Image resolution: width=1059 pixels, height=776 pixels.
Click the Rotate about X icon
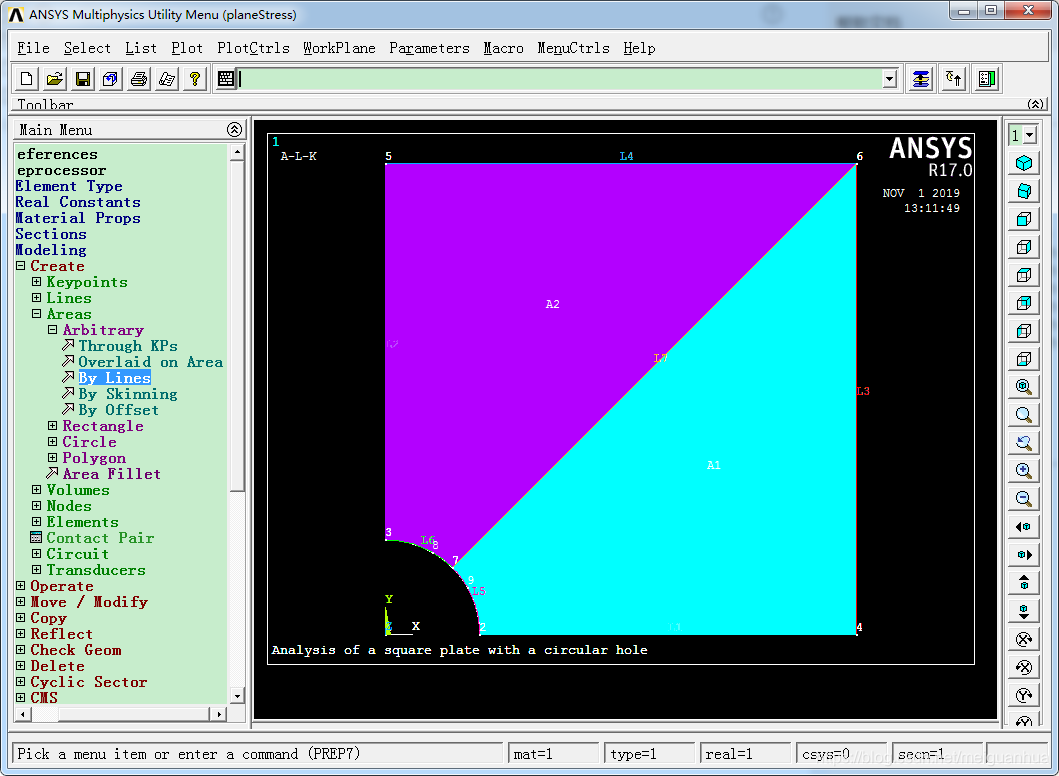point(1024,639)
